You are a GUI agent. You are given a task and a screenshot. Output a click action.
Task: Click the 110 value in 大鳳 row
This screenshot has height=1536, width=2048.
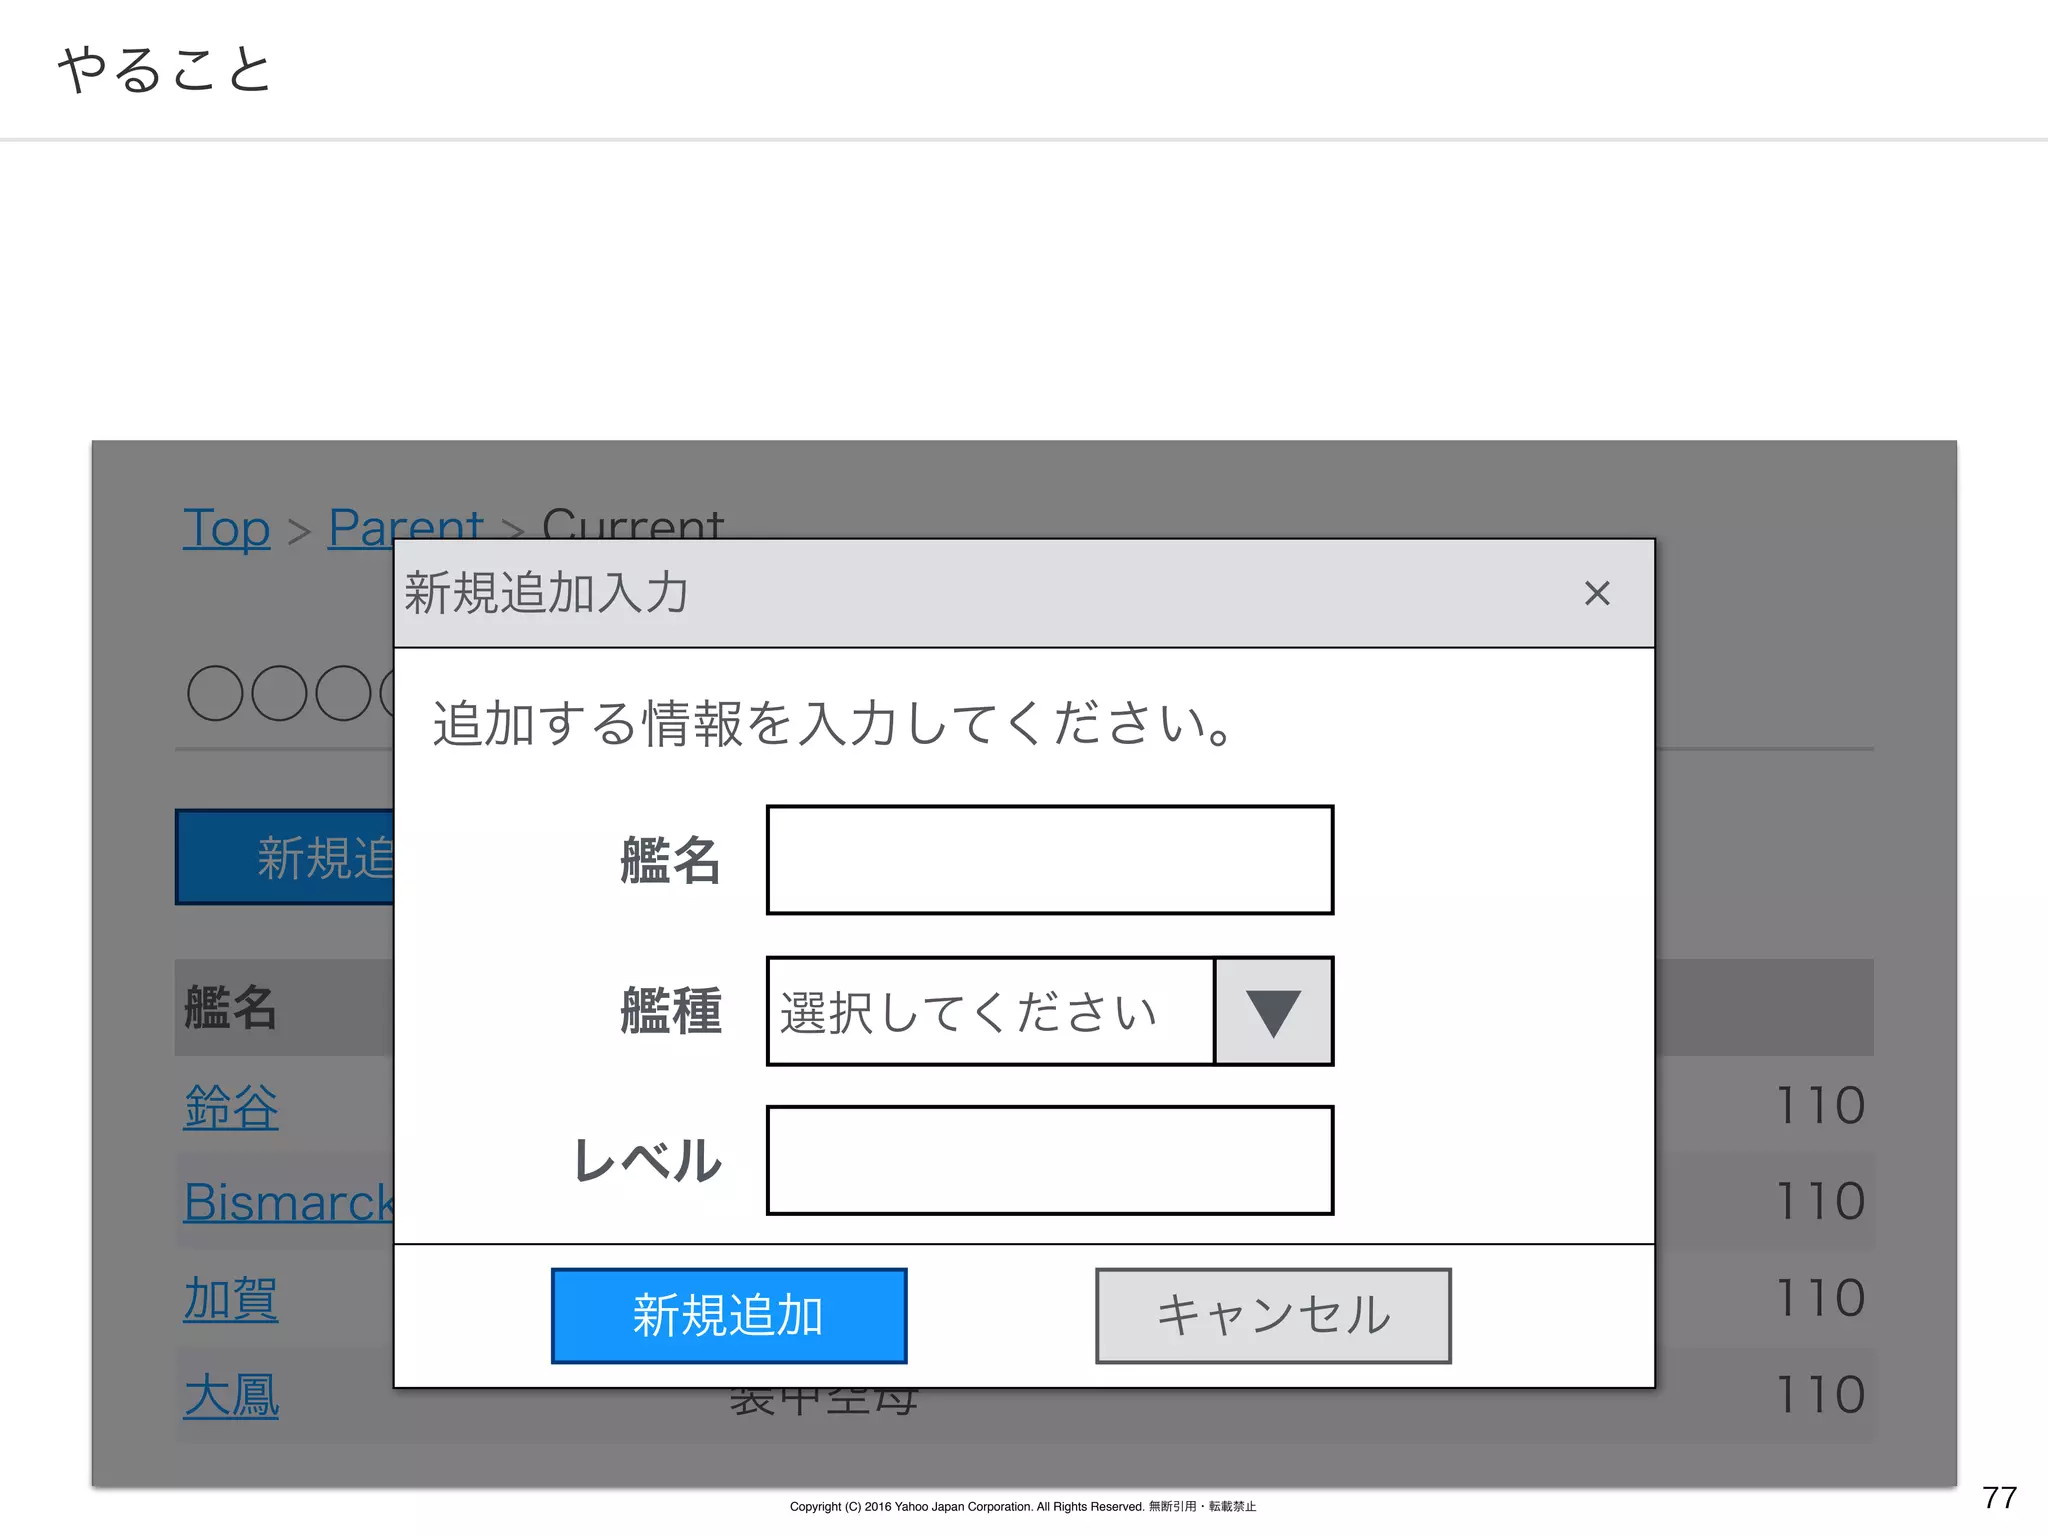1819,1395
